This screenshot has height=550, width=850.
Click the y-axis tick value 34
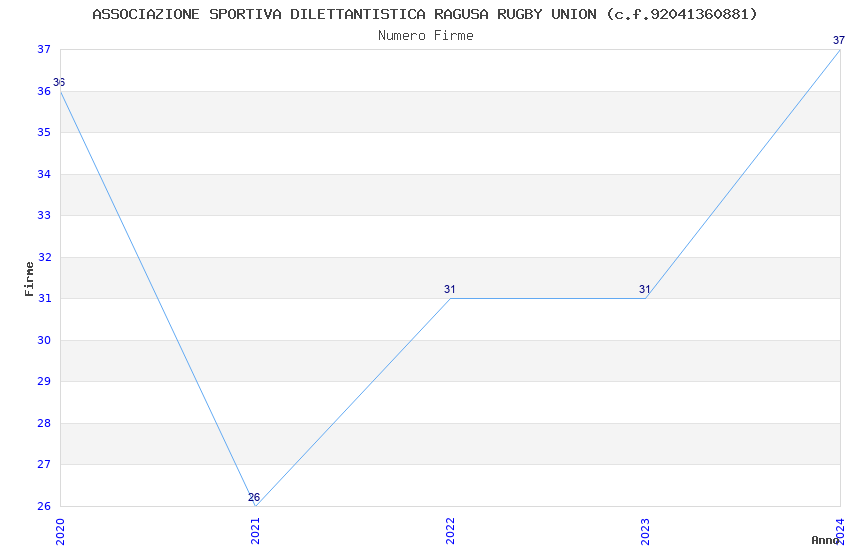tap(44, 174)
